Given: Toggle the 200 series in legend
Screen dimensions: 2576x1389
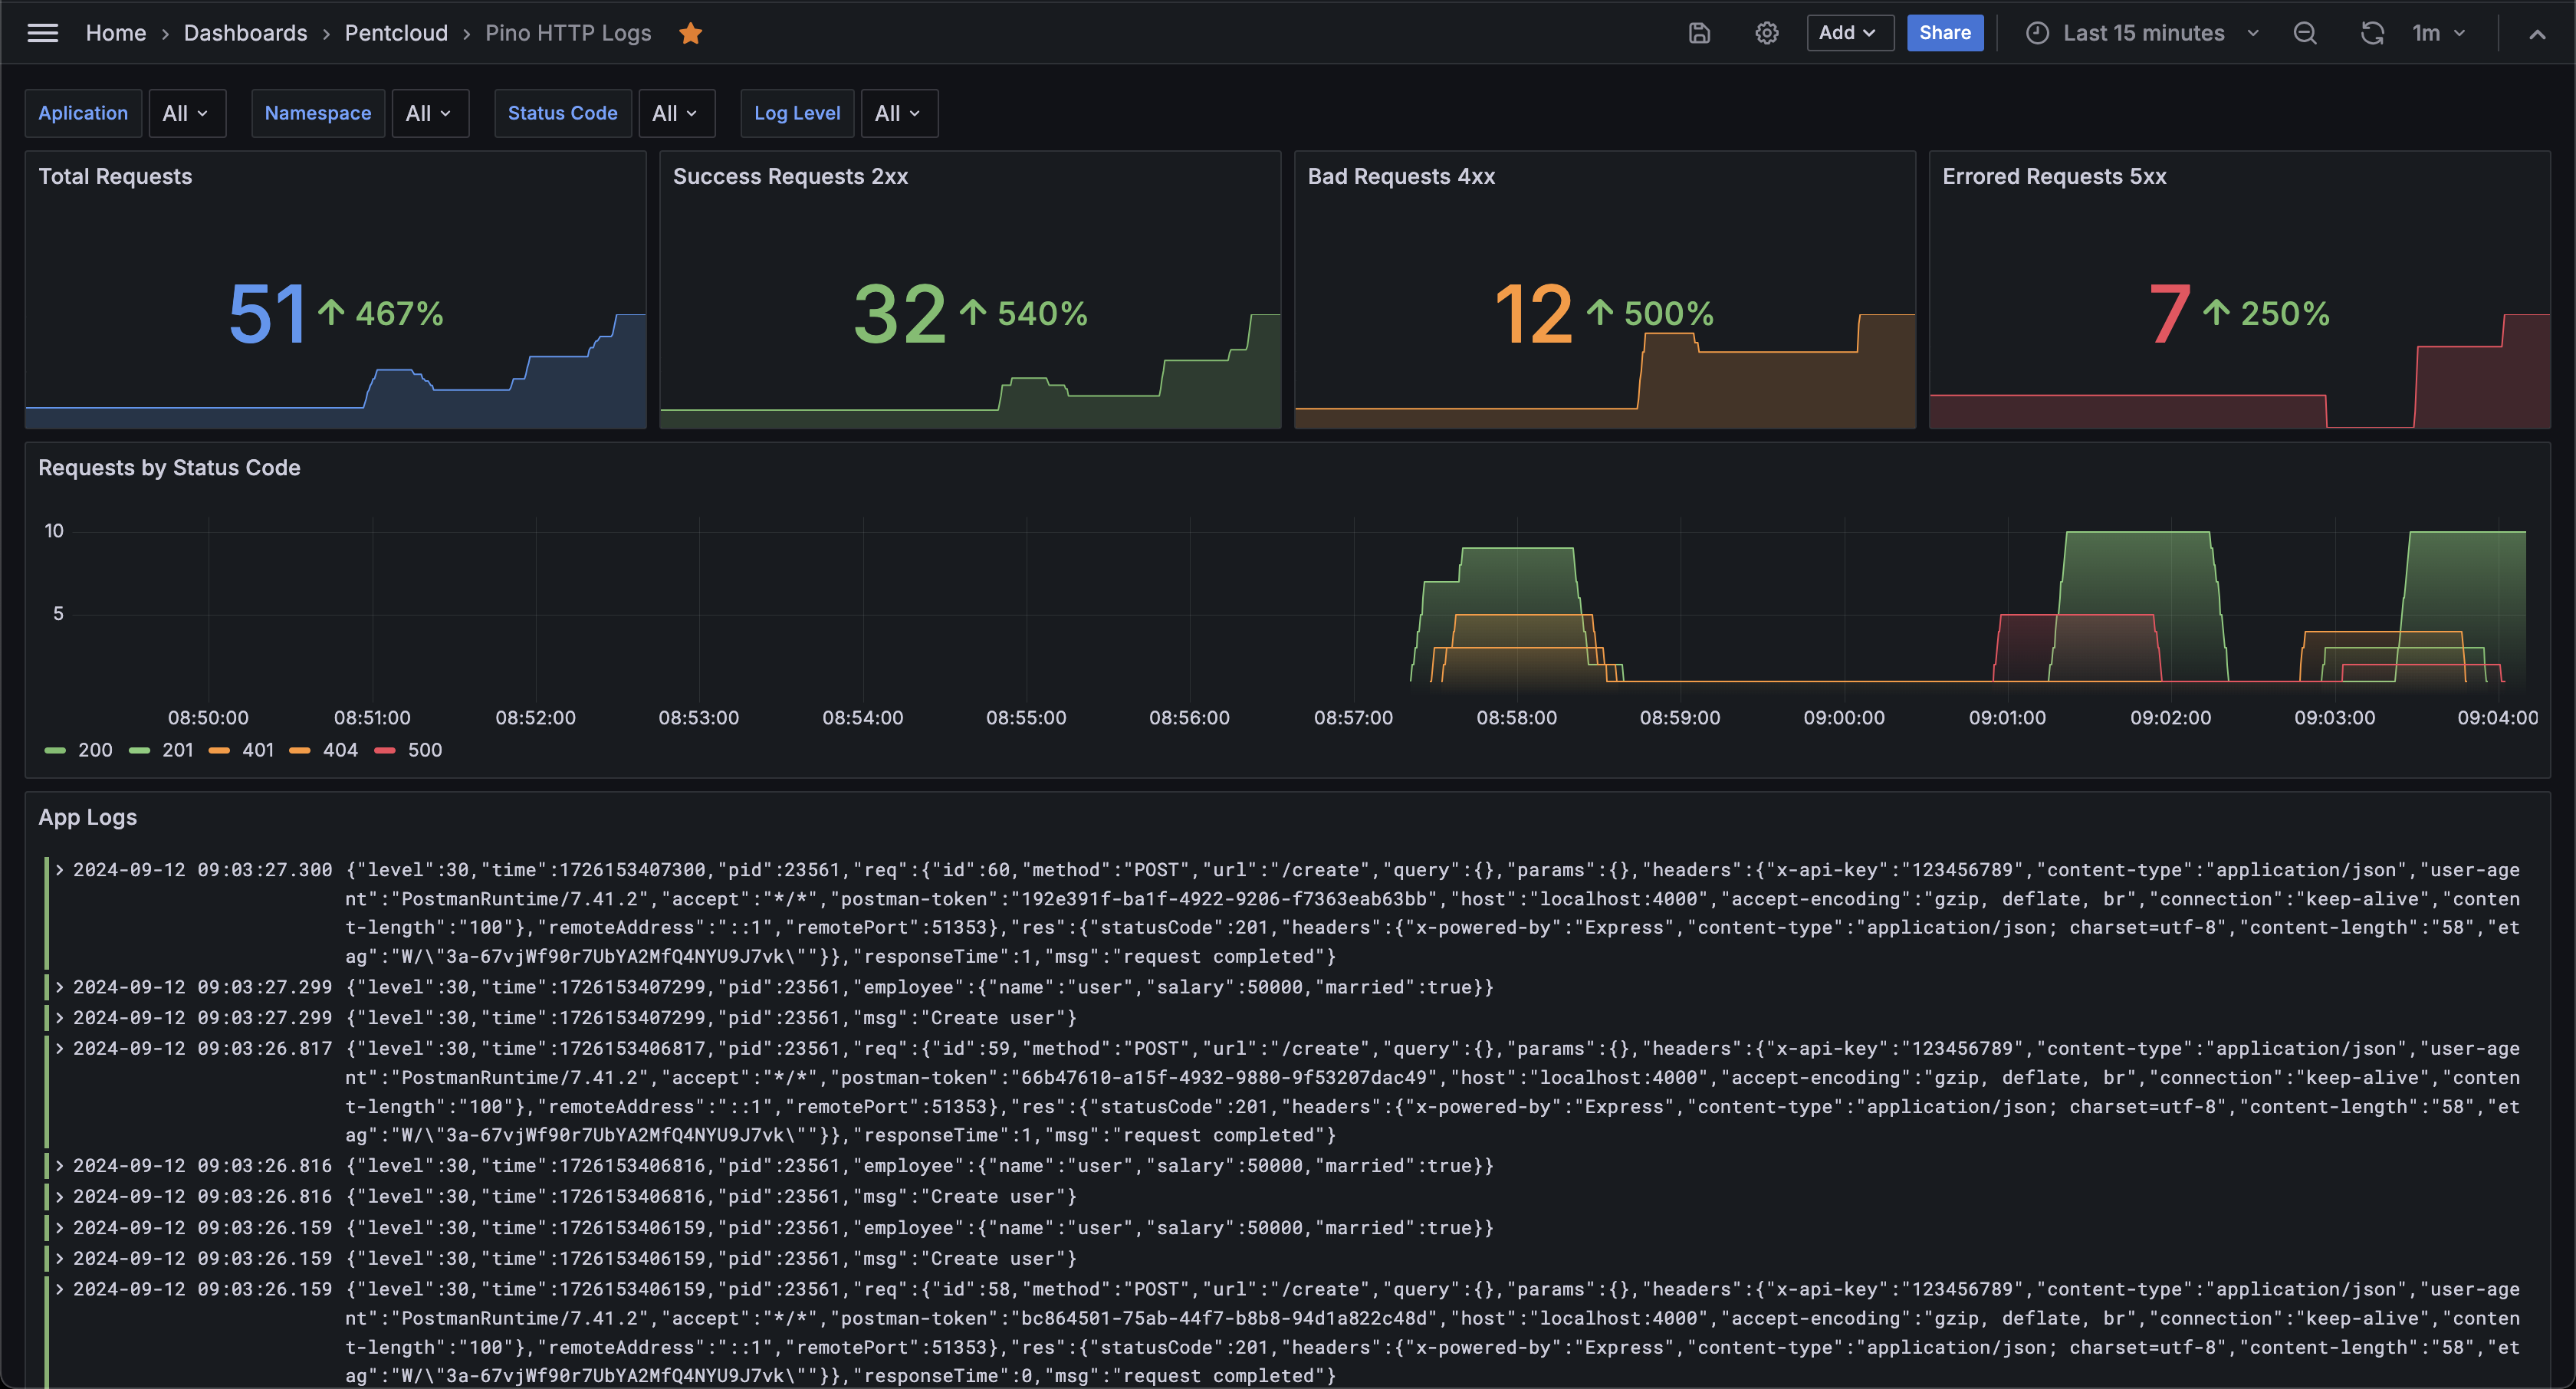Looking at the screenshot, I should (x=95, y=750).
